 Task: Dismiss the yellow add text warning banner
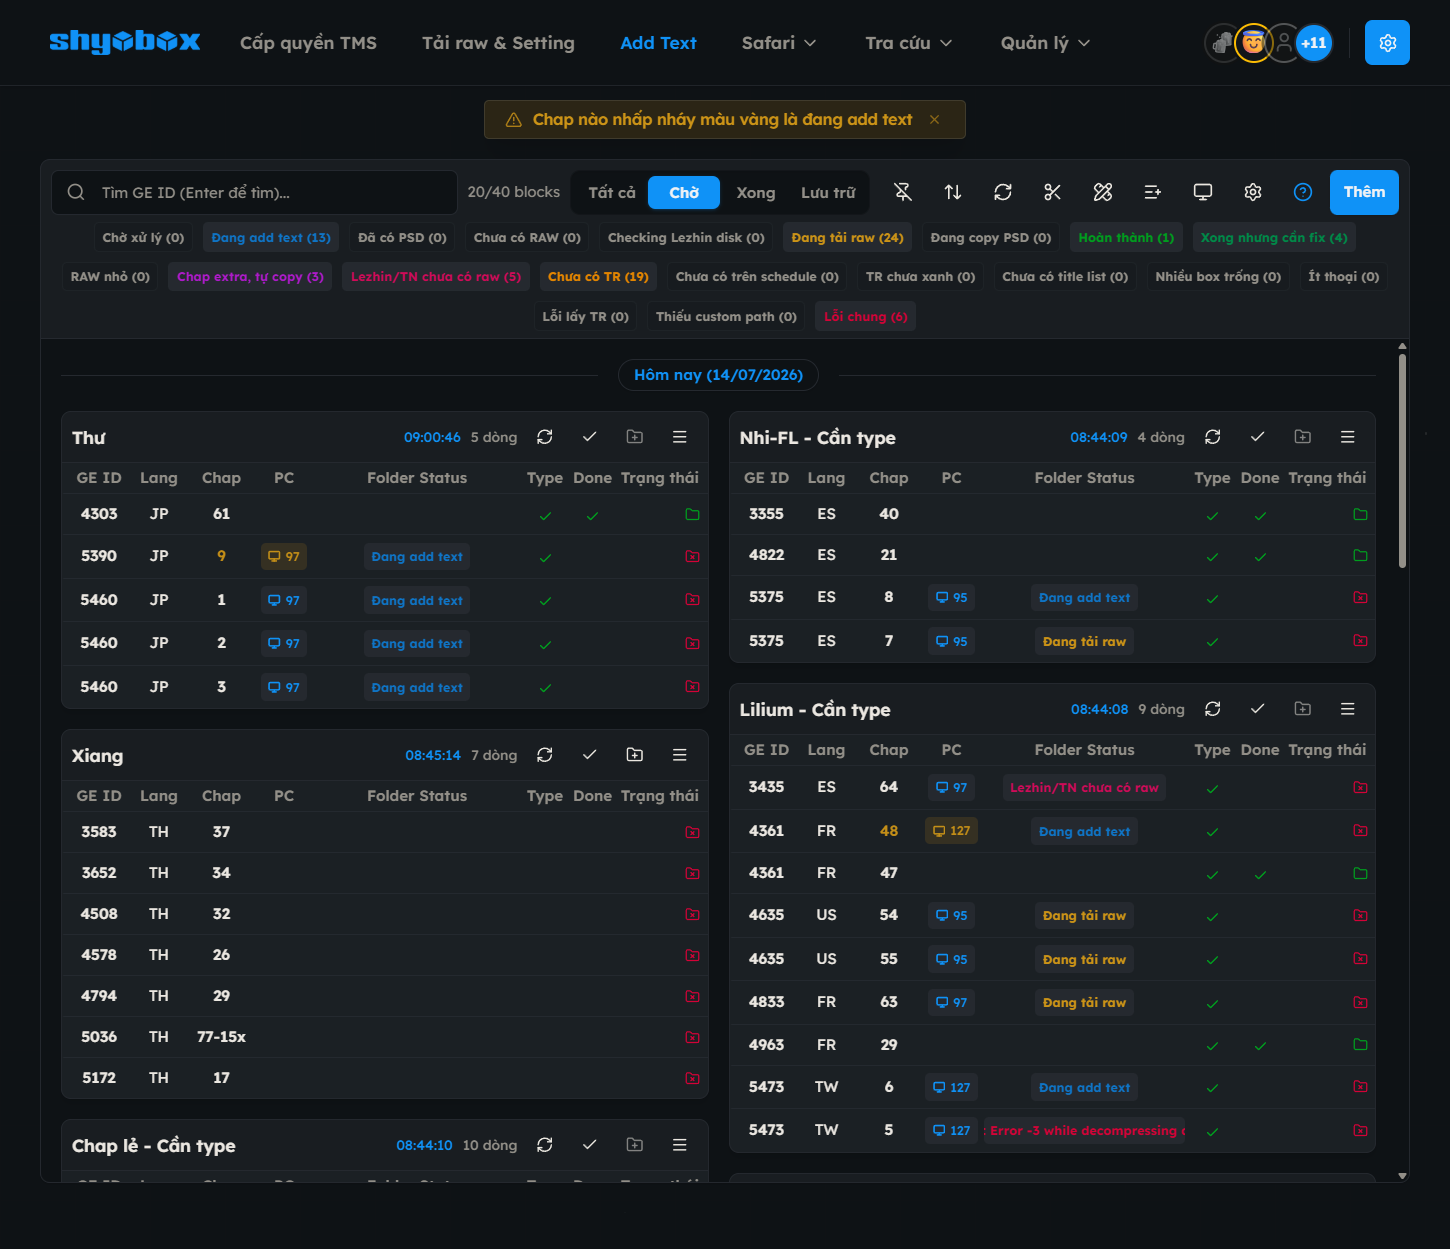tap(935, 120)
